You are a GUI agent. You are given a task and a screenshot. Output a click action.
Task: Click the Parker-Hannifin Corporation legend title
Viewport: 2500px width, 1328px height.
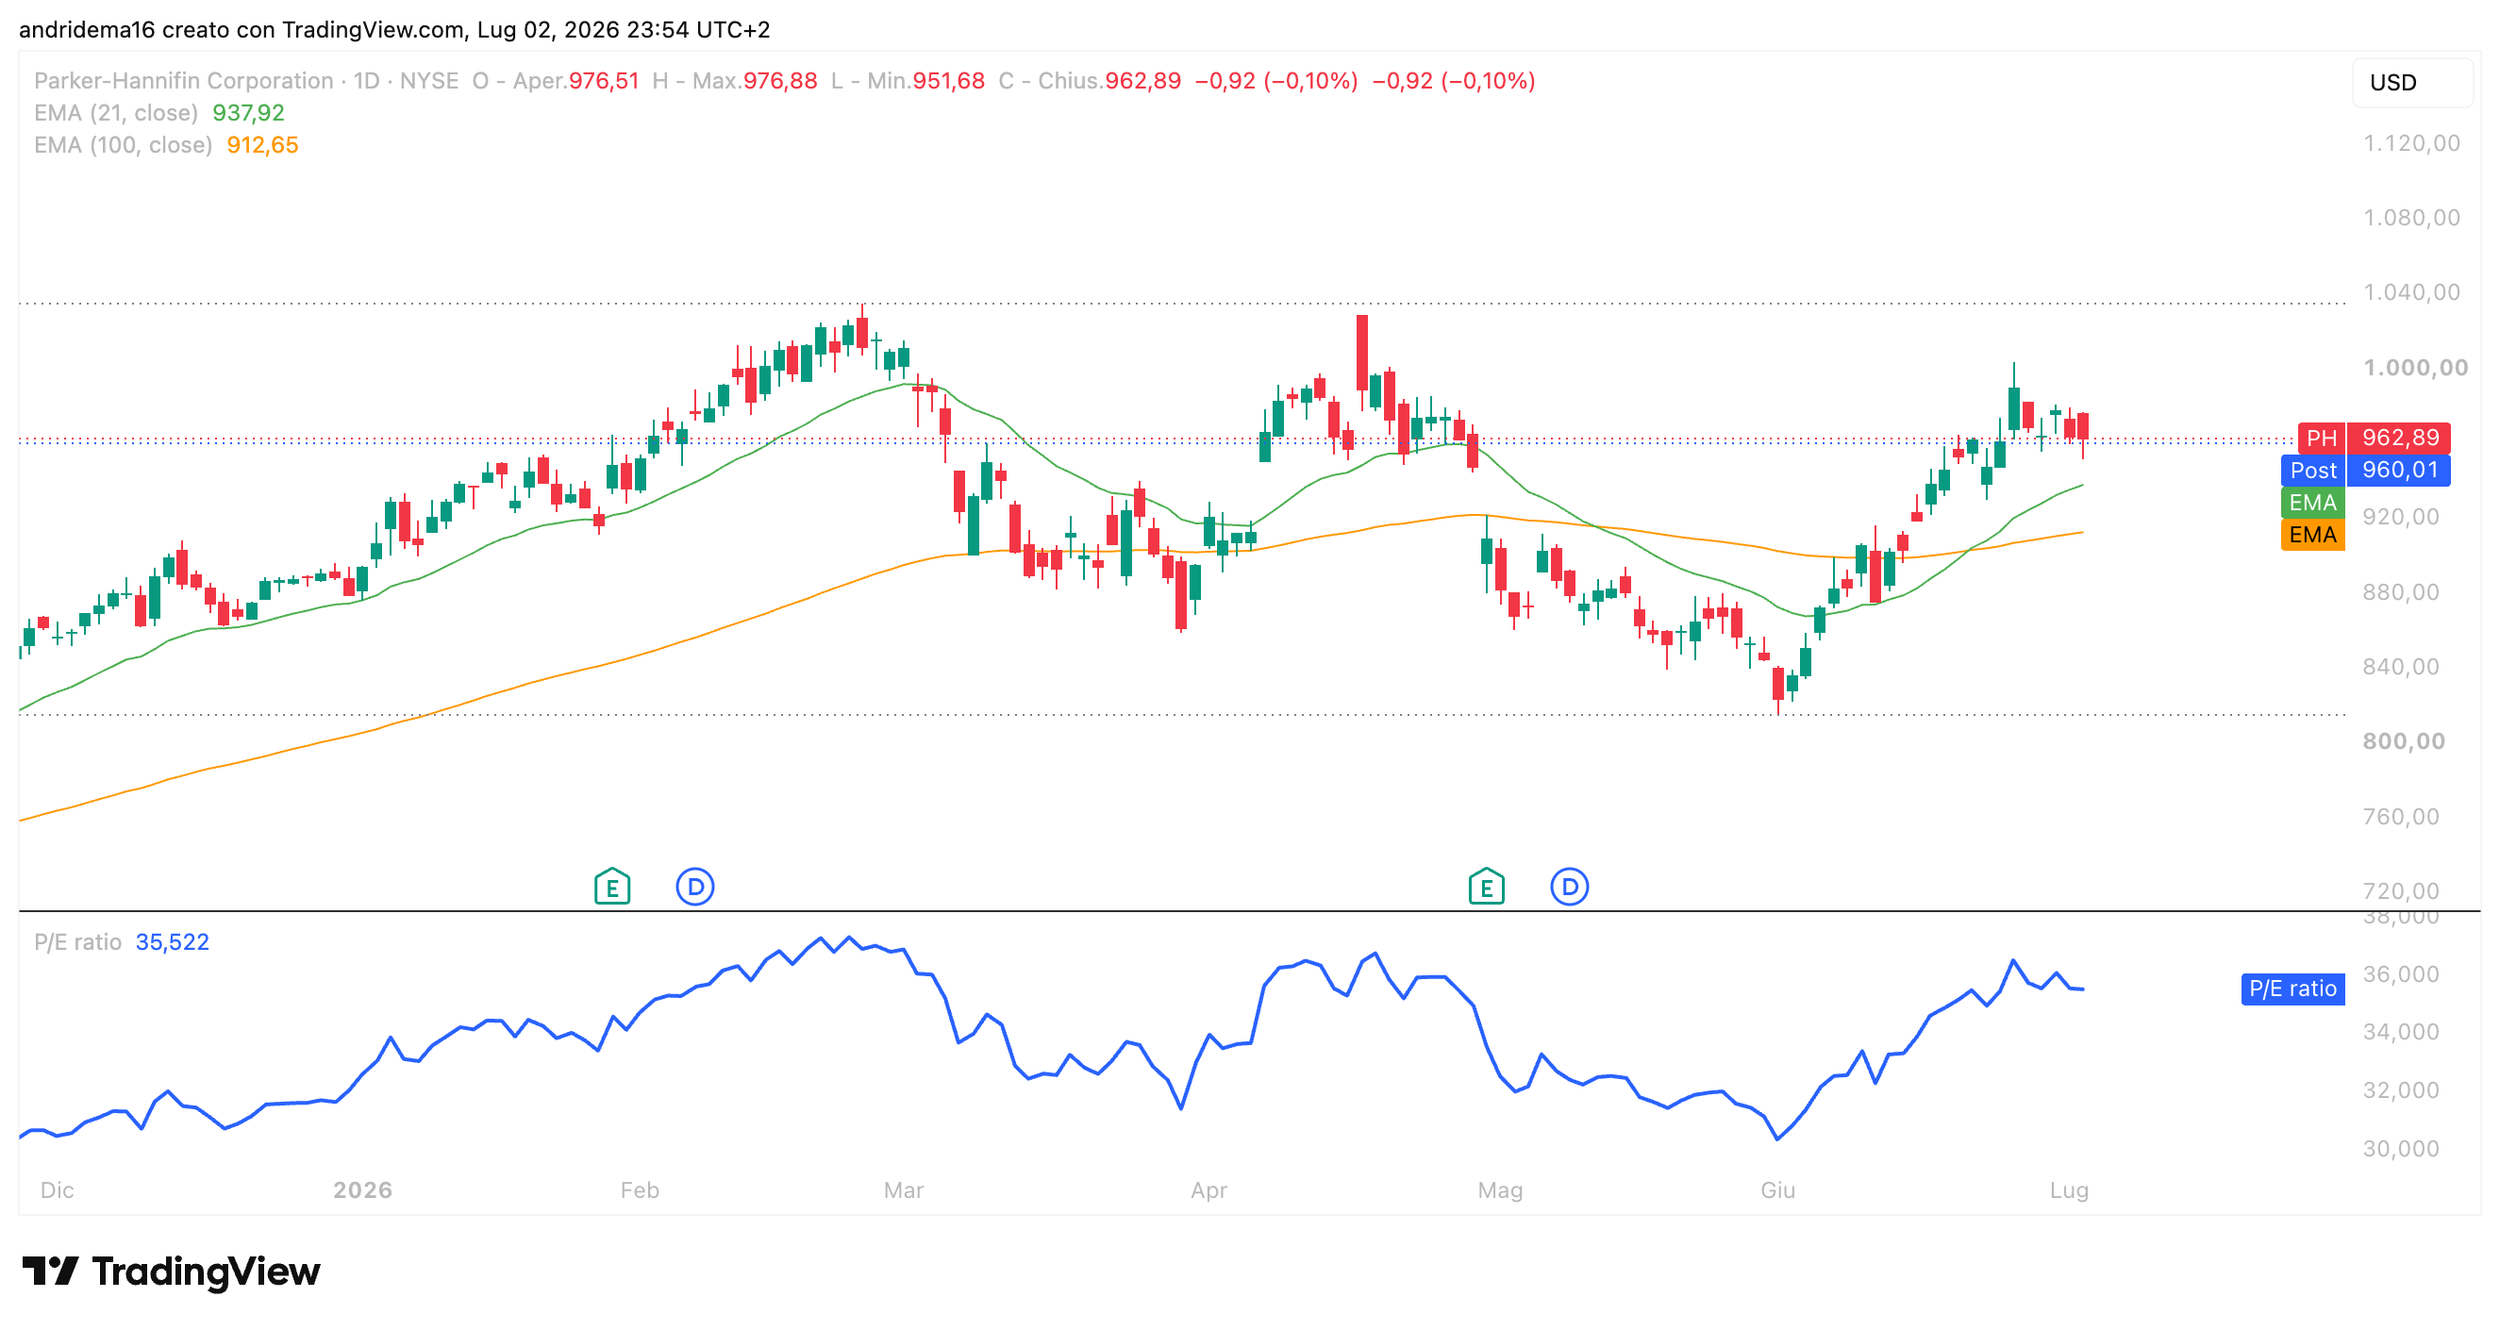click(x=184, y=81)
